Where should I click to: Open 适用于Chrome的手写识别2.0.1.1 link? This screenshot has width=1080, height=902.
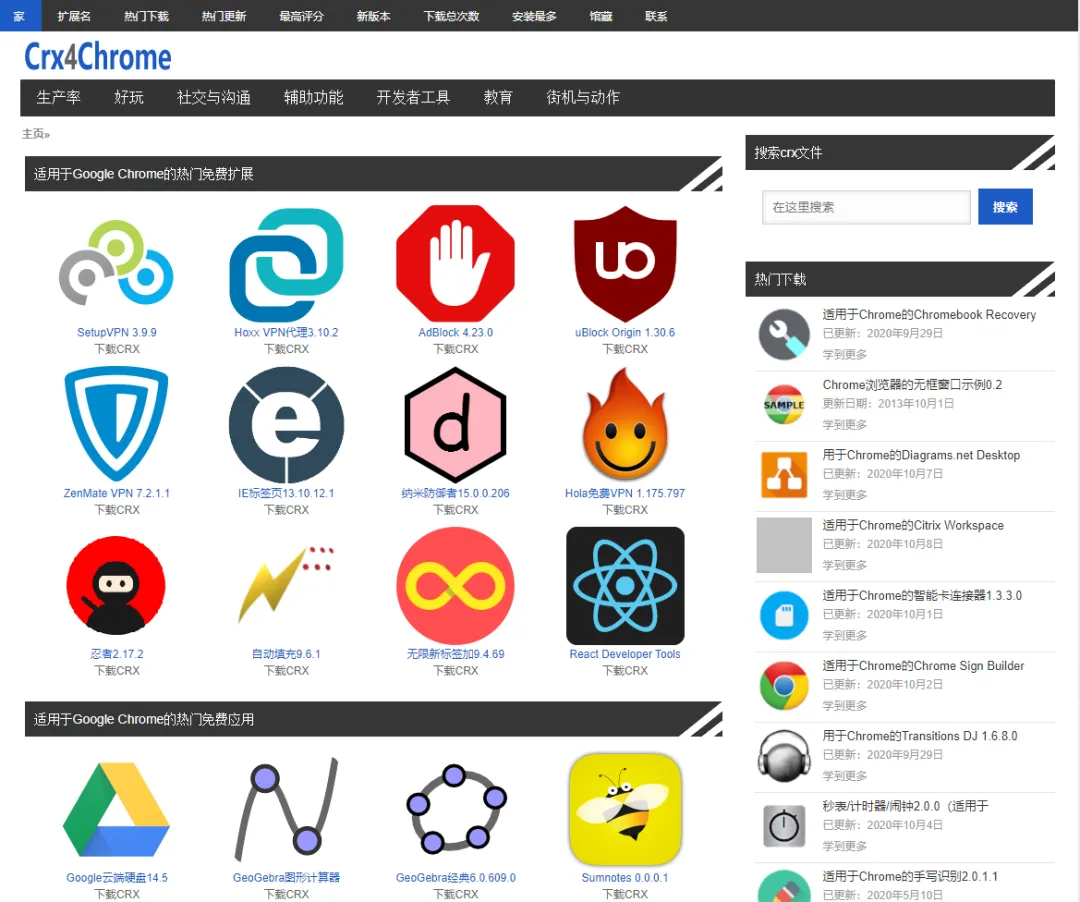(x=910, y=877)
